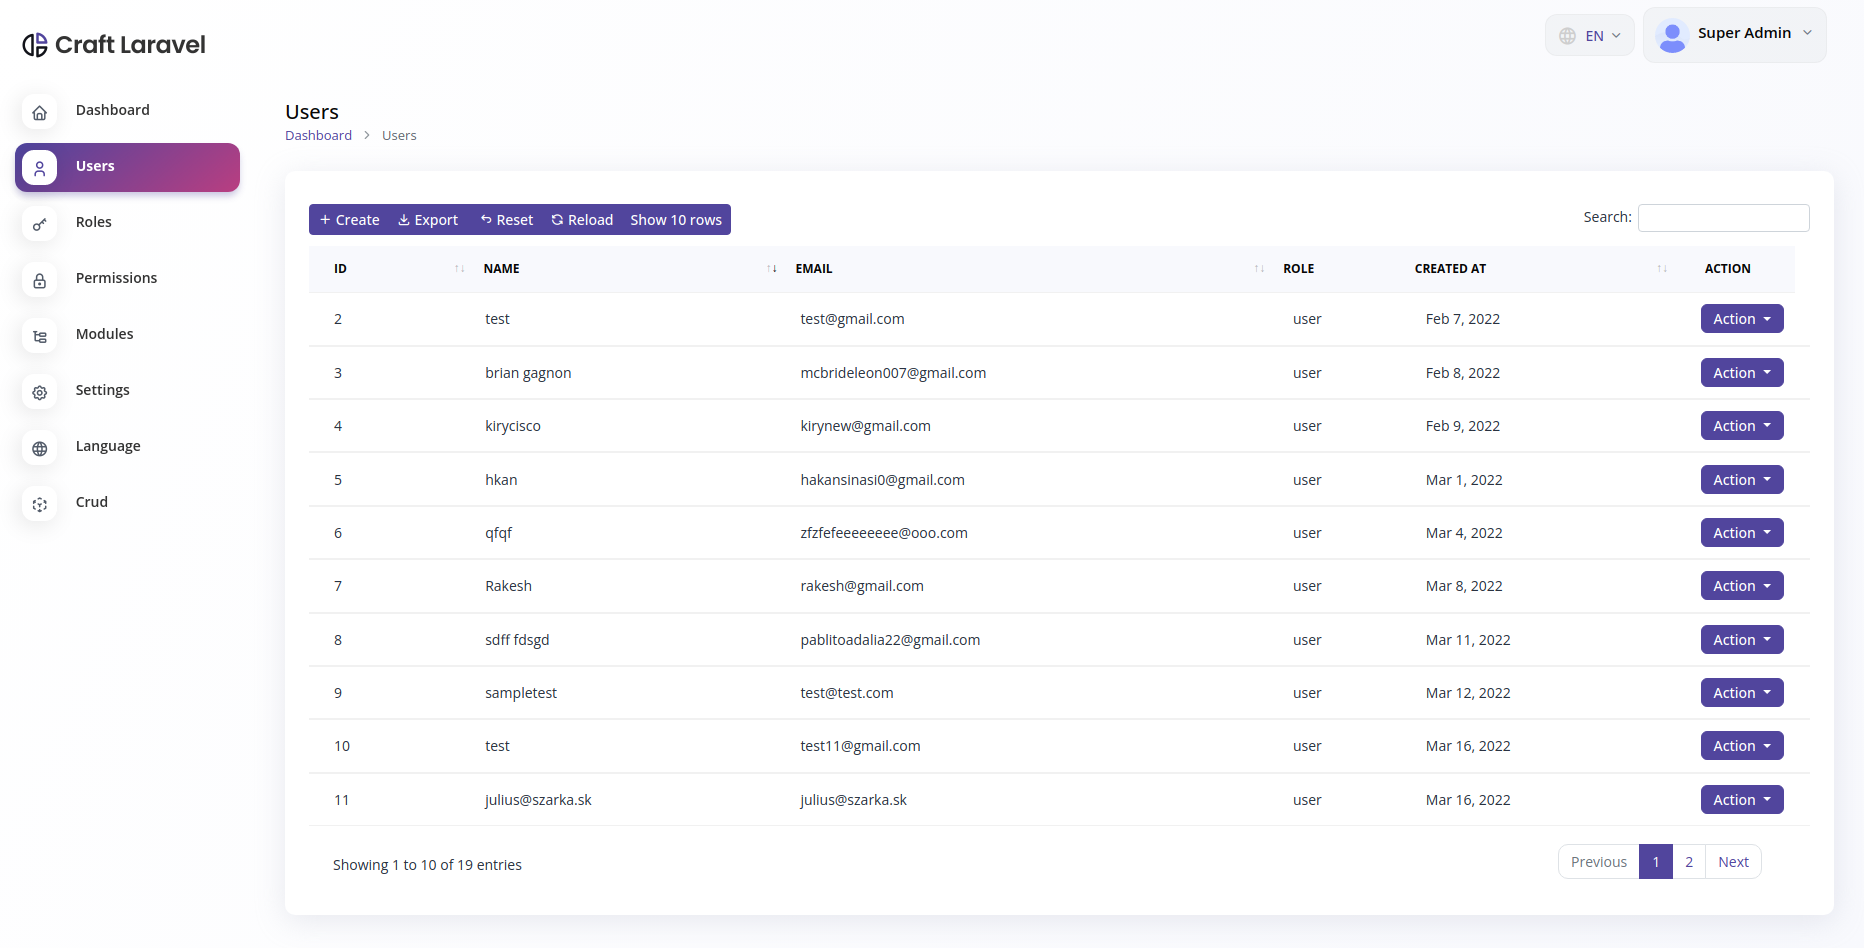
Task: Open Action dropdown for Rakesh row
Action: pyautogui.click(x=1741, y=586)
